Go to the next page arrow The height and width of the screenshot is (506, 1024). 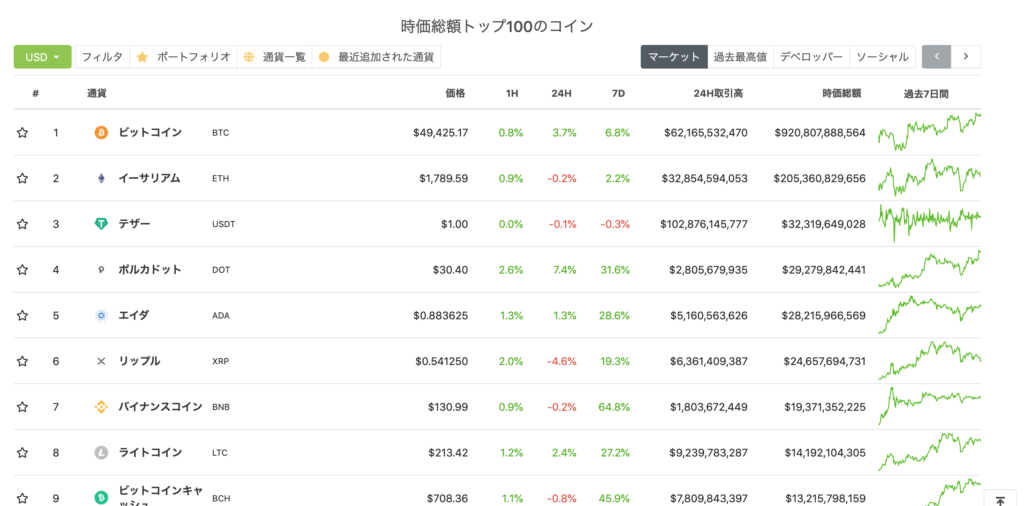click(966, 57)
